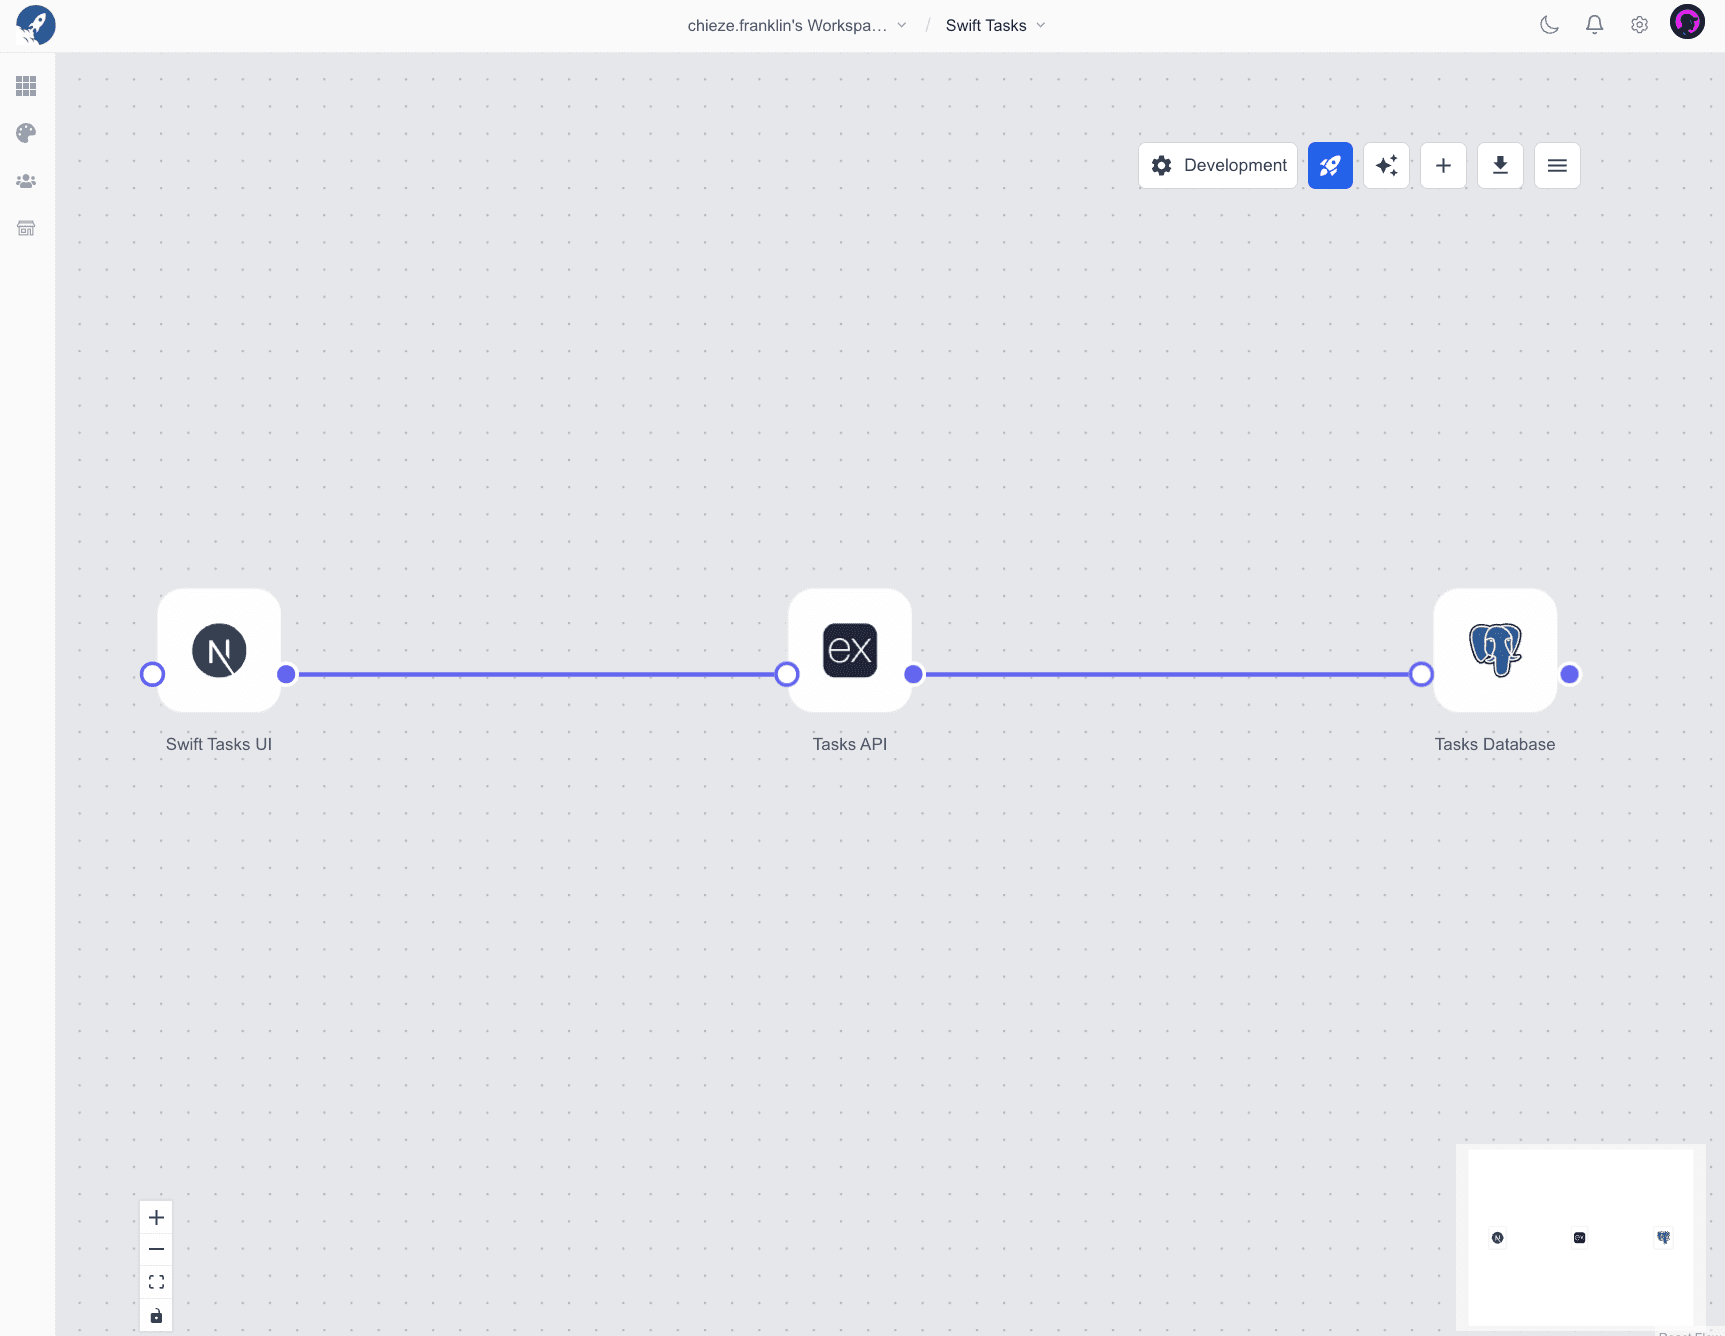Screen dimensions: 1725x1336
Task: Open the workspace selector dropdown
Action: 797,25
